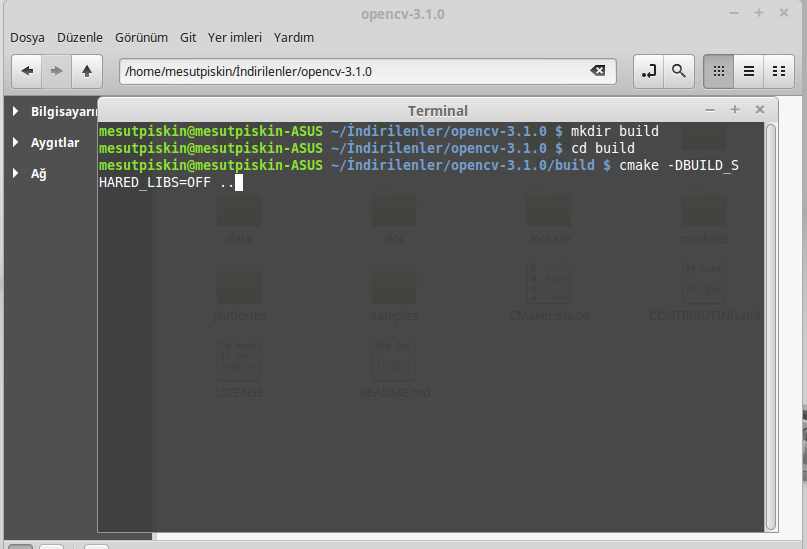Open the Dosya menu
Screen dimensions: 807x549
(x=27, y=37)
